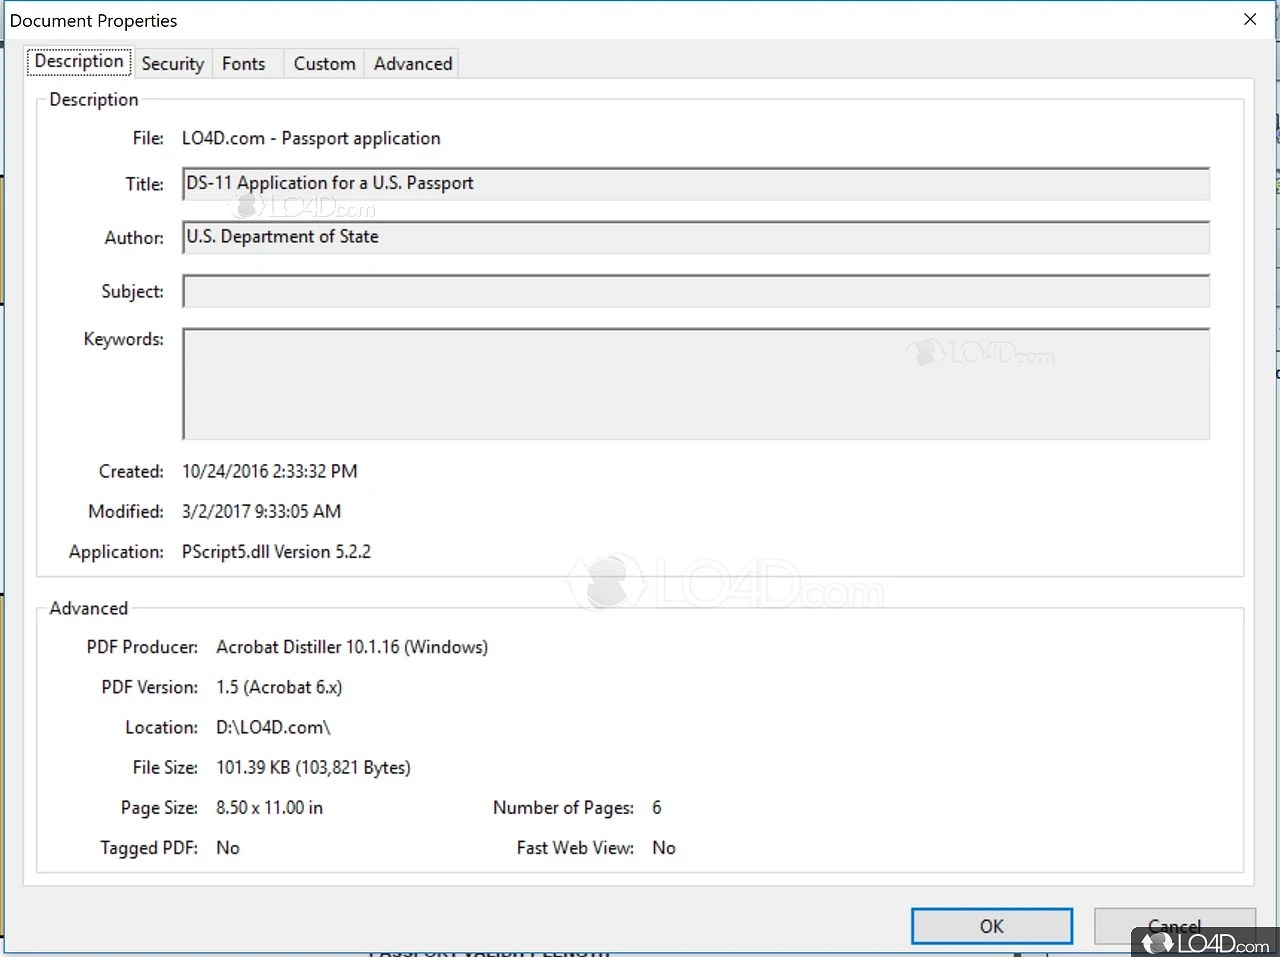The width and height of the screenshot is (1280, 957).
Task: Click the 'Fast Web View:' label
Action: 575,847
